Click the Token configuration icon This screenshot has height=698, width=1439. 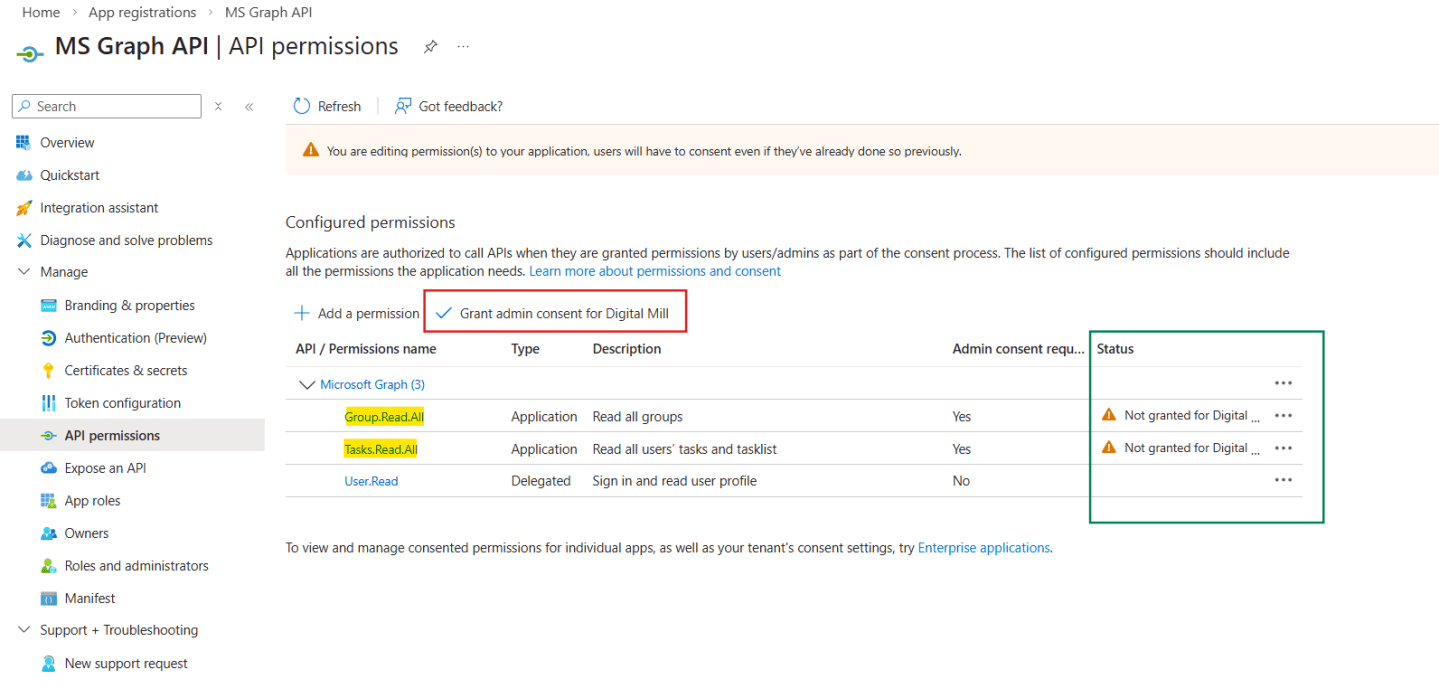pyautogui.click(x=48, y=403)
